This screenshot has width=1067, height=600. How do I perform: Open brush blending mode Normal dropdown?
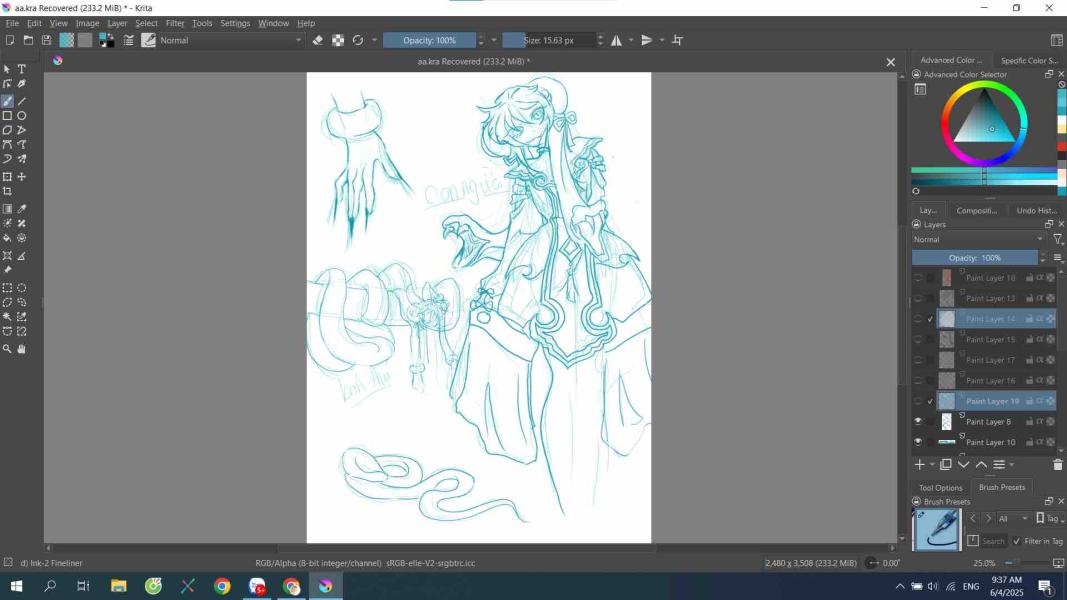[231, 40]
